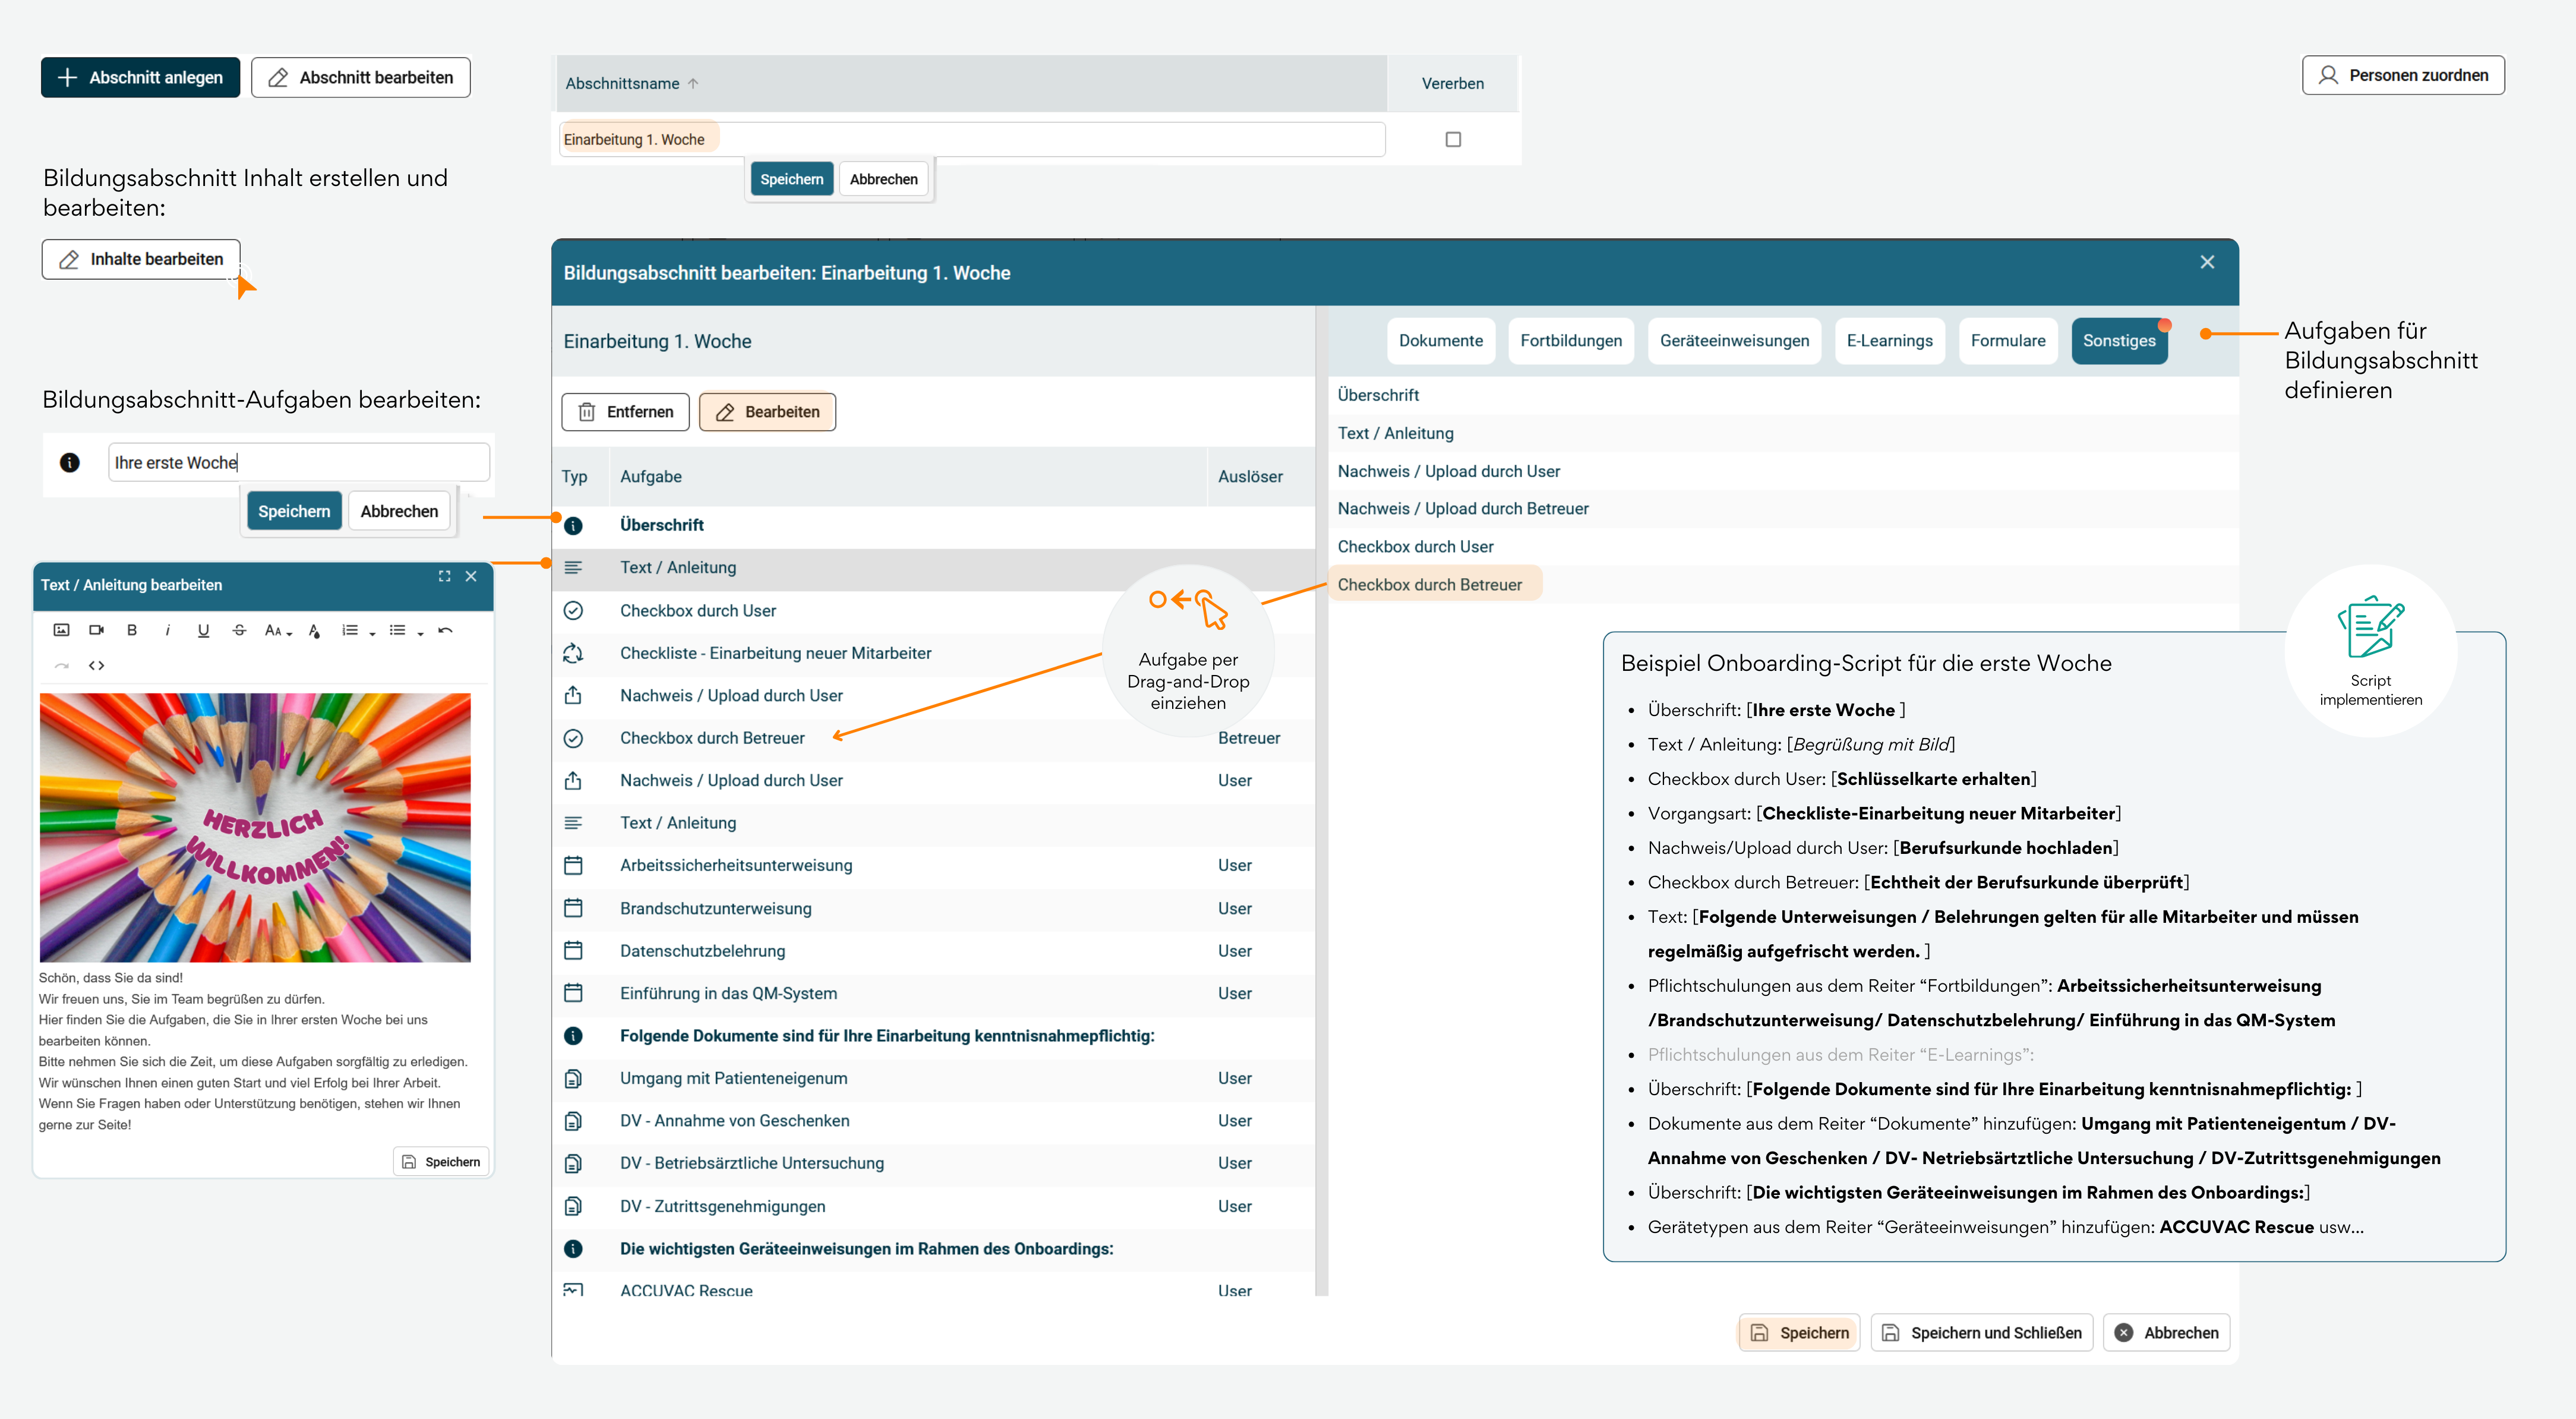
Task: Toggle the Vererben checkbox for Einarbeitung 1. Woche
Action: point(1453,139)
